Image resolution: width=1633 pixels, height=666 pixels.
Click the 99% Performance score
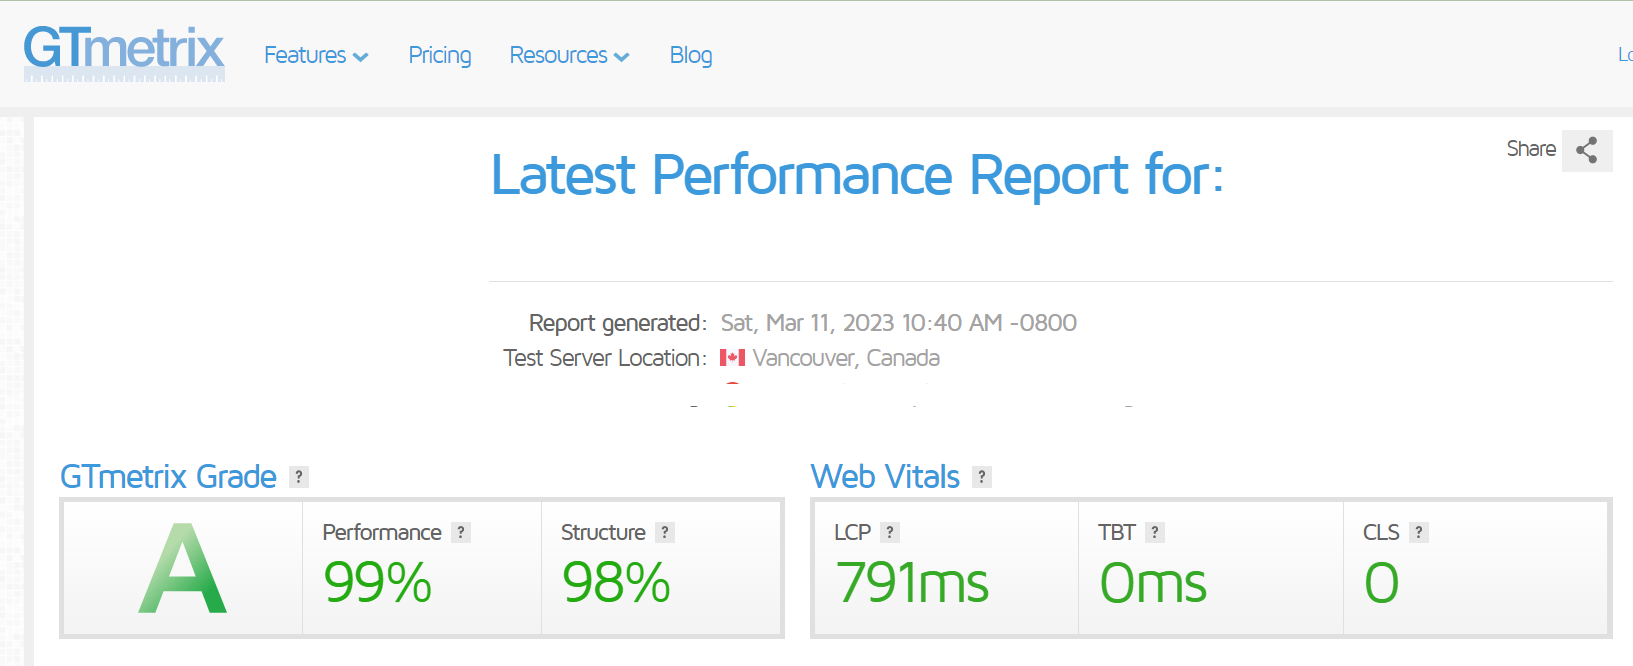378,583
